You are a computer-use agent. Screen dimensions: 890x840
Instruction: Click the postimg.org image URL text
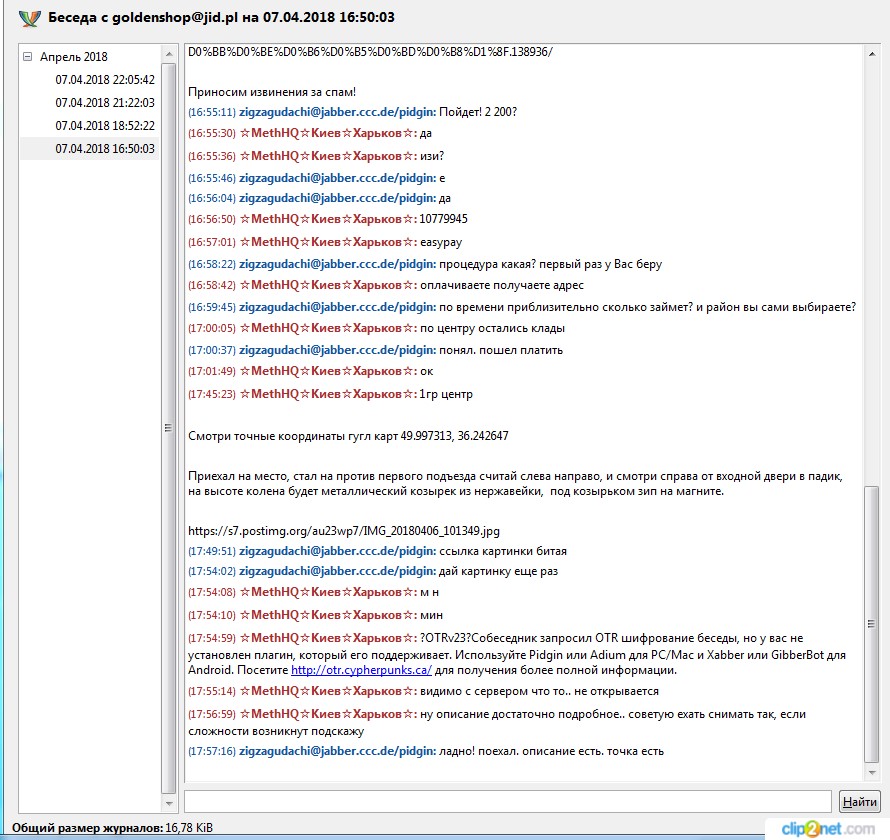344,531
